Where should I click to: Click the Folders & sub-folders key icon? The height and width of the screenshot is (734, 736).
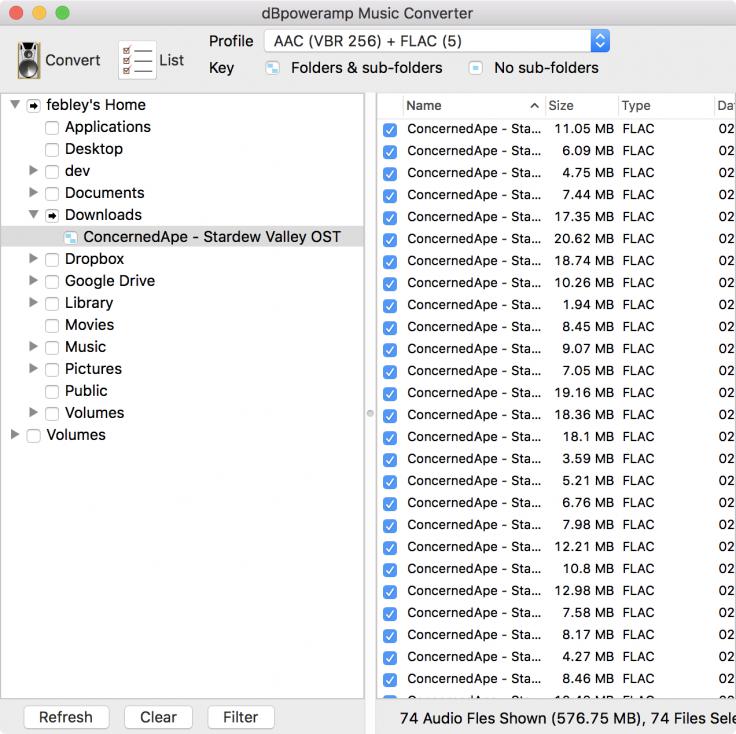272,68
